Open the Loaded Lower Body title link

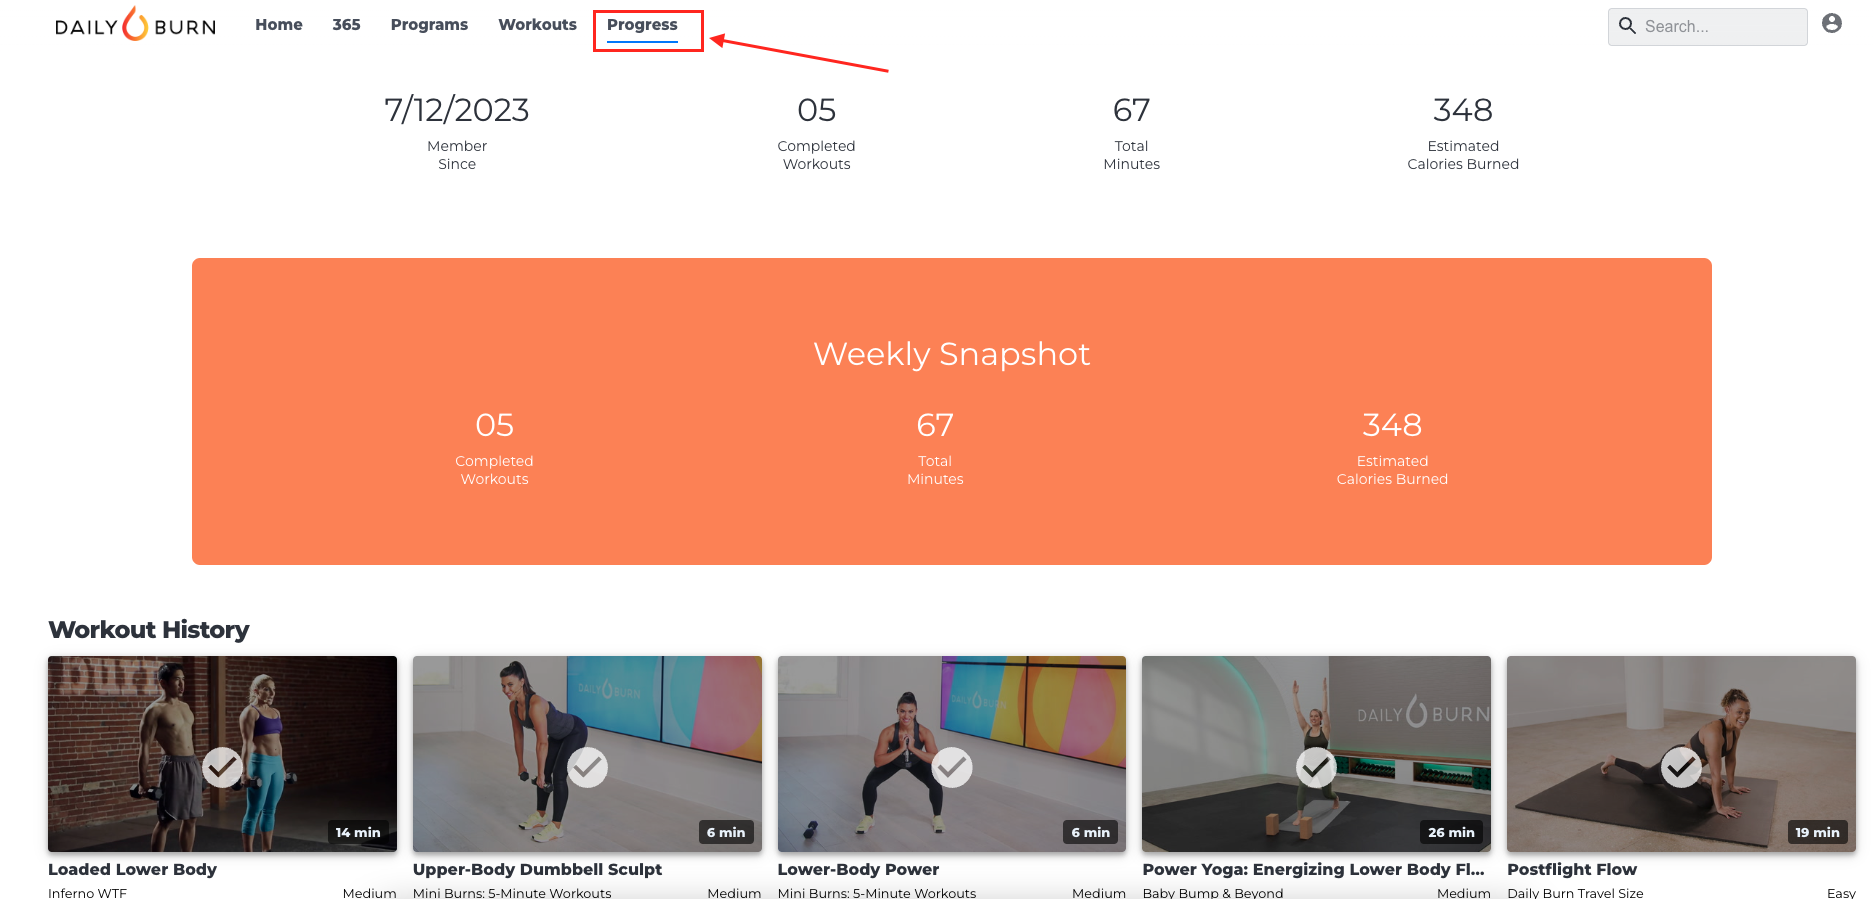[132, 869]
